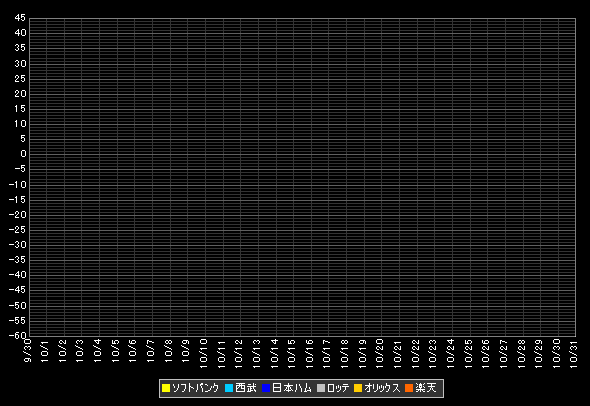The image size is (590, 406).
Task: Click the light blue 西武 legend swatch
Action: tap(229, 388)
